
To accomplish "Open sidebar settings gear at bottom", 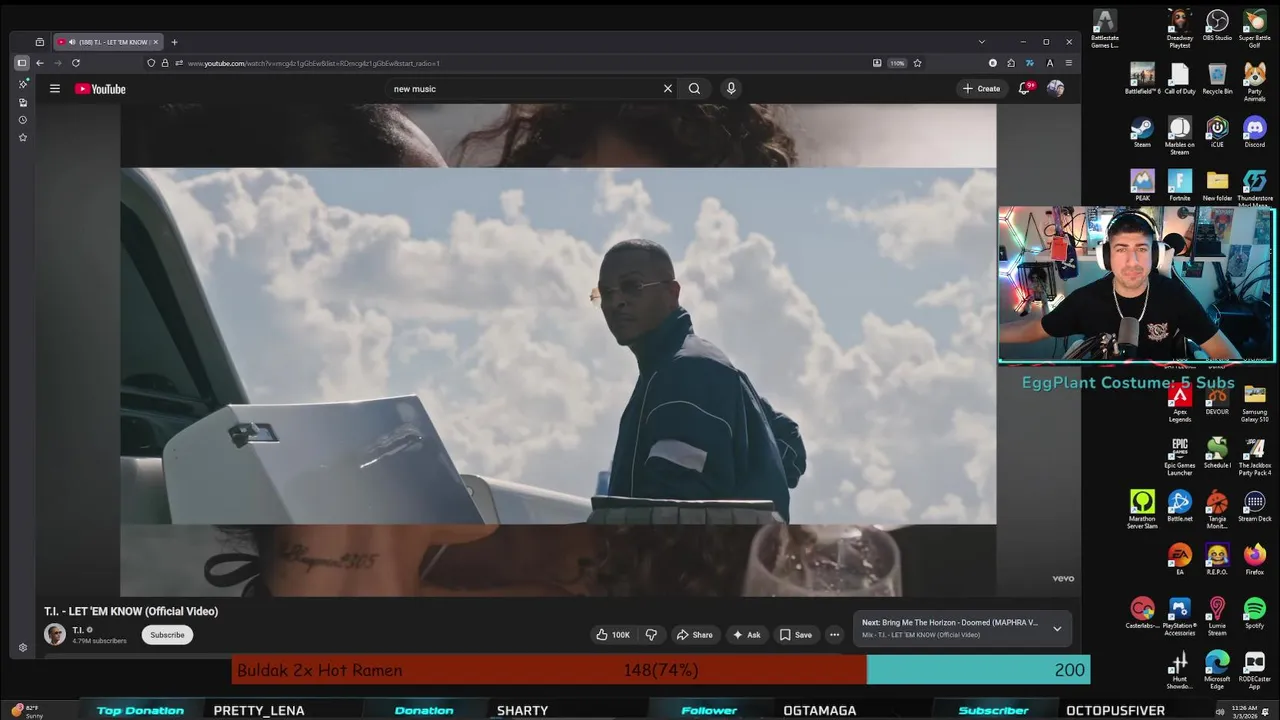I will (23, 648).
